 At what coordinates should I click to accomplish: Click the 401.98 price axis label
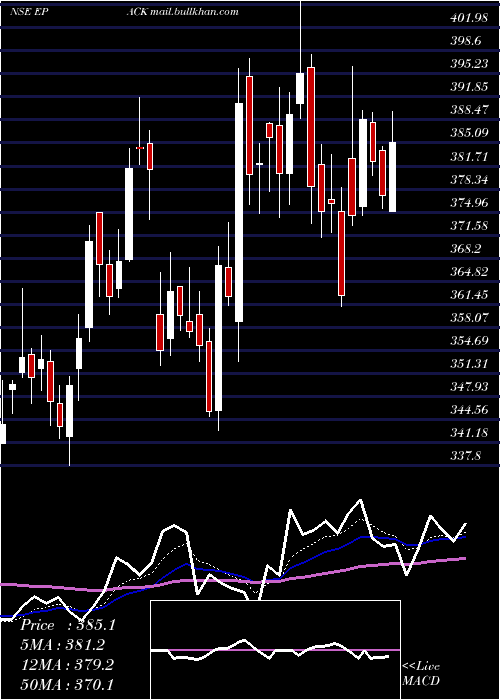(x=467, y=18)
